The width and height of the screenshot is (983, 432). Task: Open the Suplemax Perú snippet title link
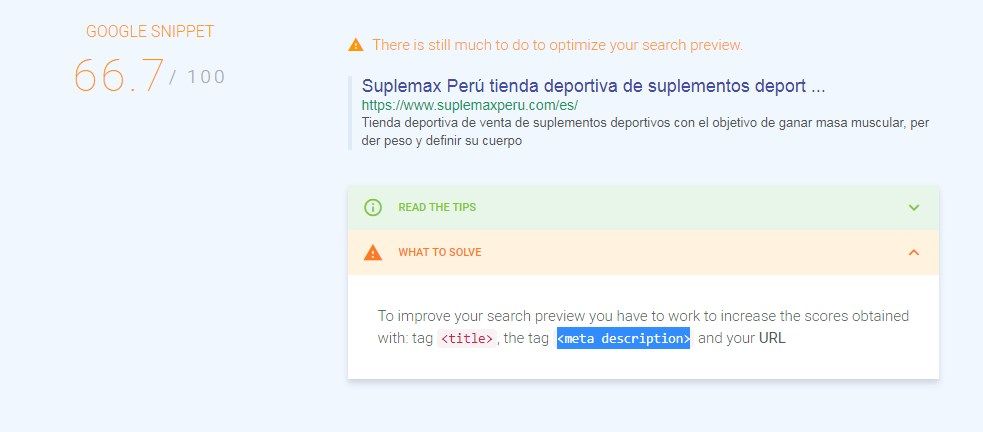(594, 87)
